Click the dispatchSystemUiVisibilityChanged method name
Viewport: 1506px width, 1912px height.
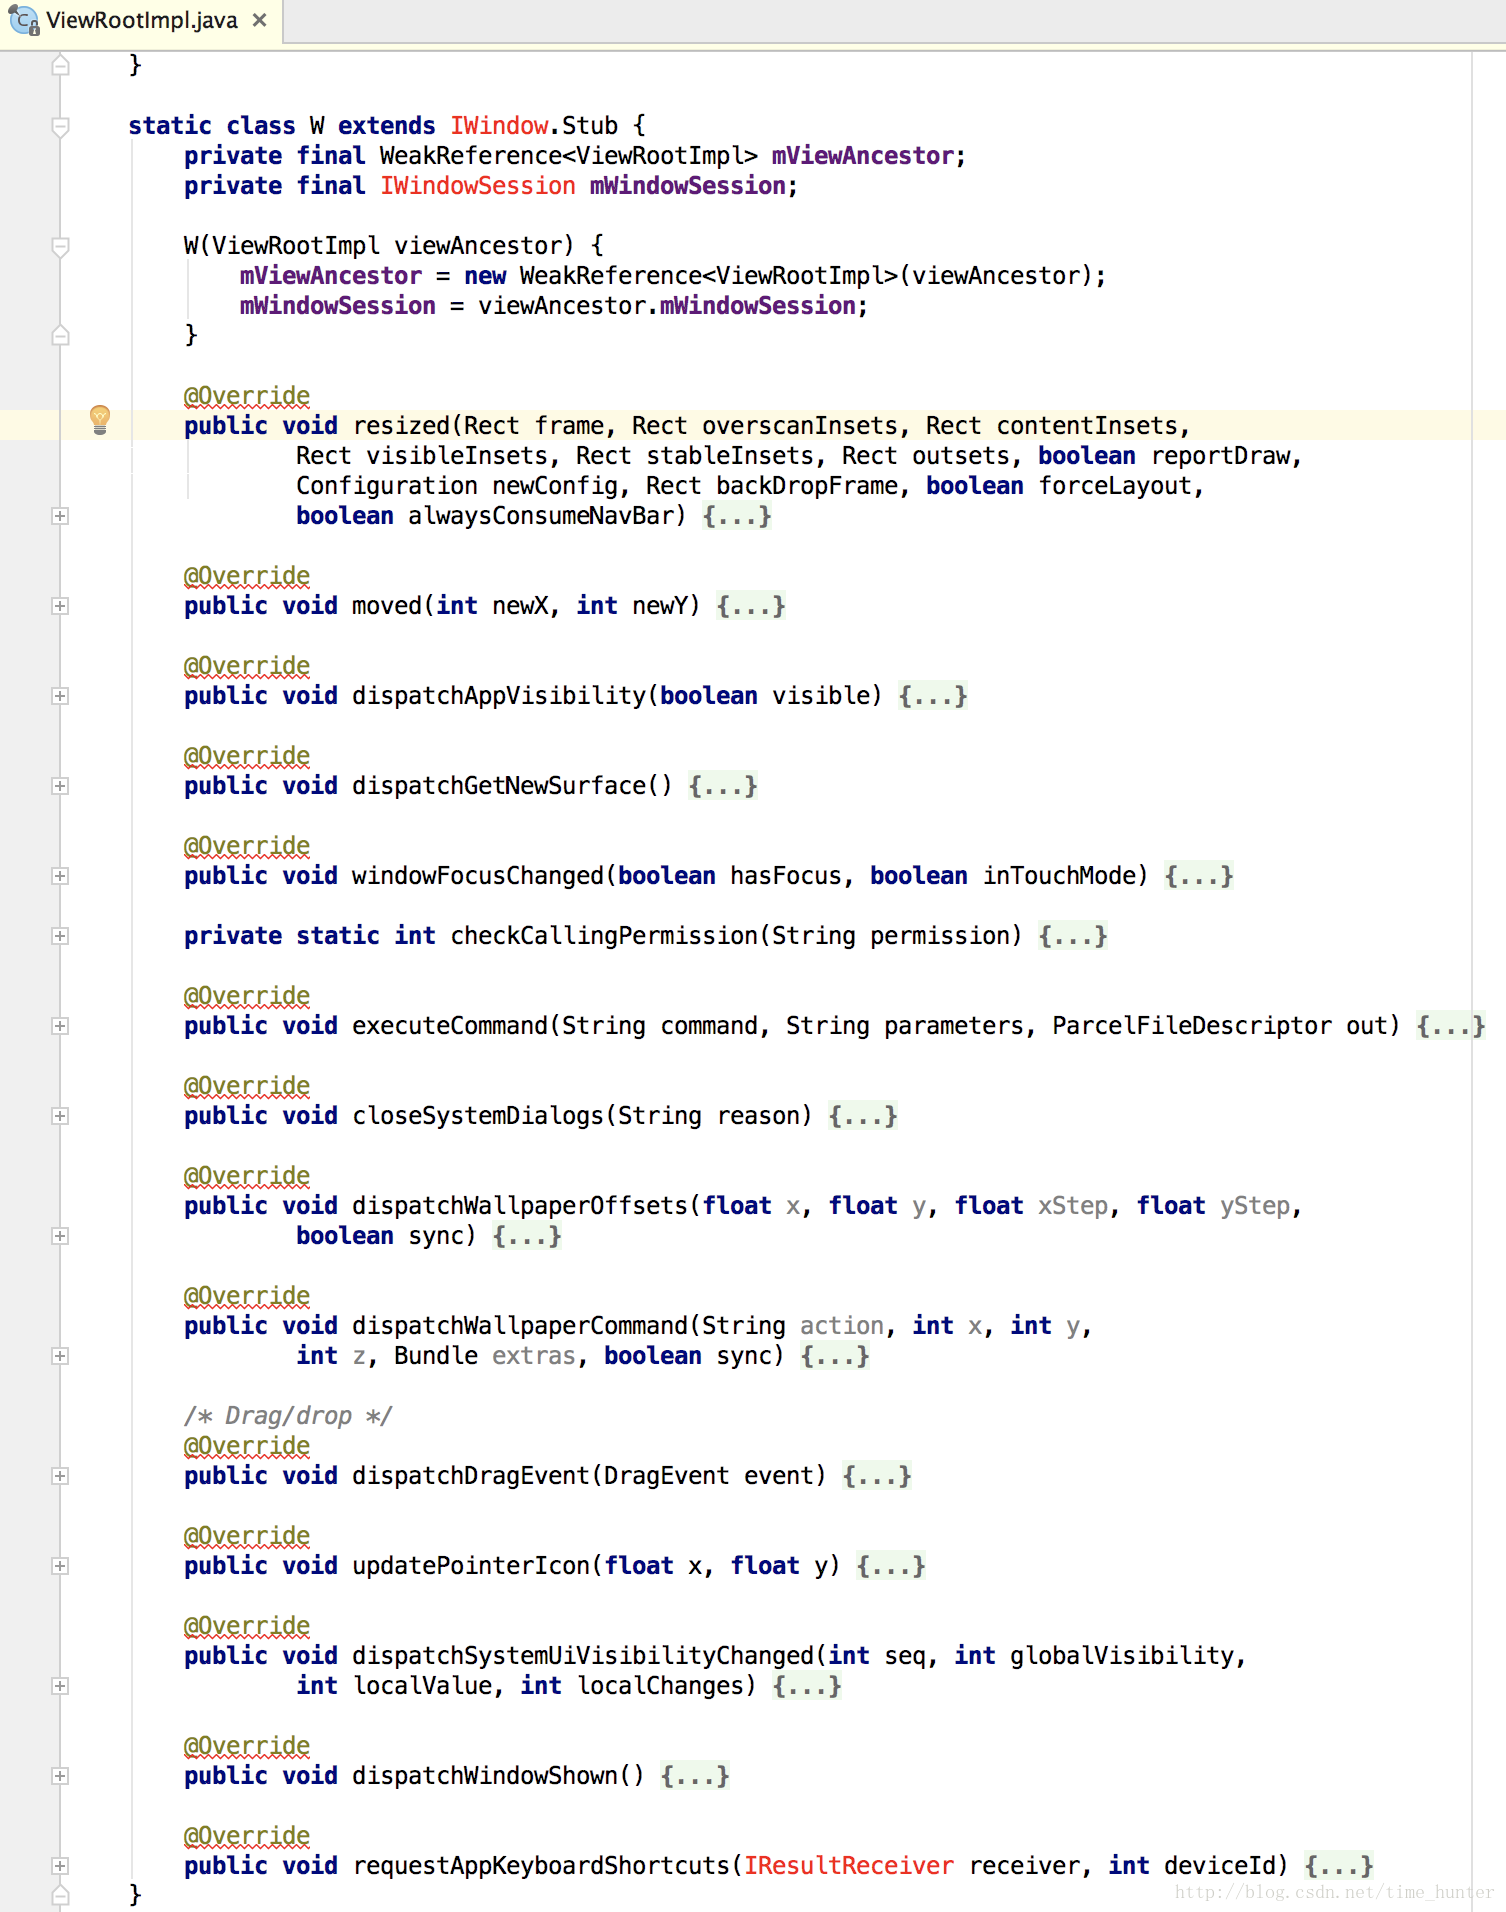point(583,1656)
